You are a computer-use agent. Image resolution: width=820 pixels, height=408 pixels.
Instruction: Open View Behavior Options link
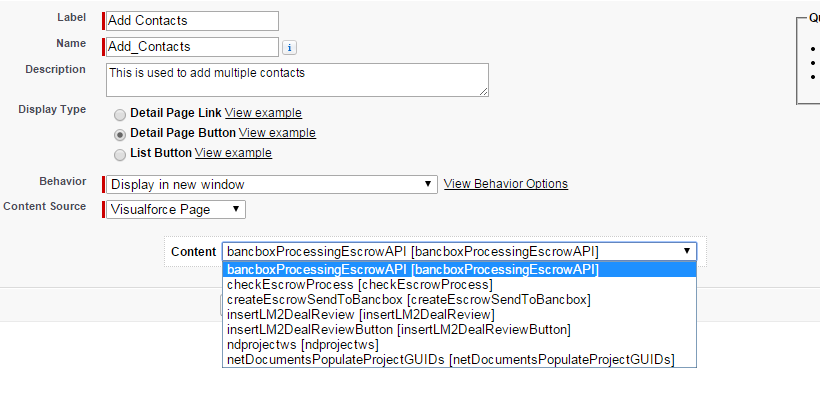505,184
